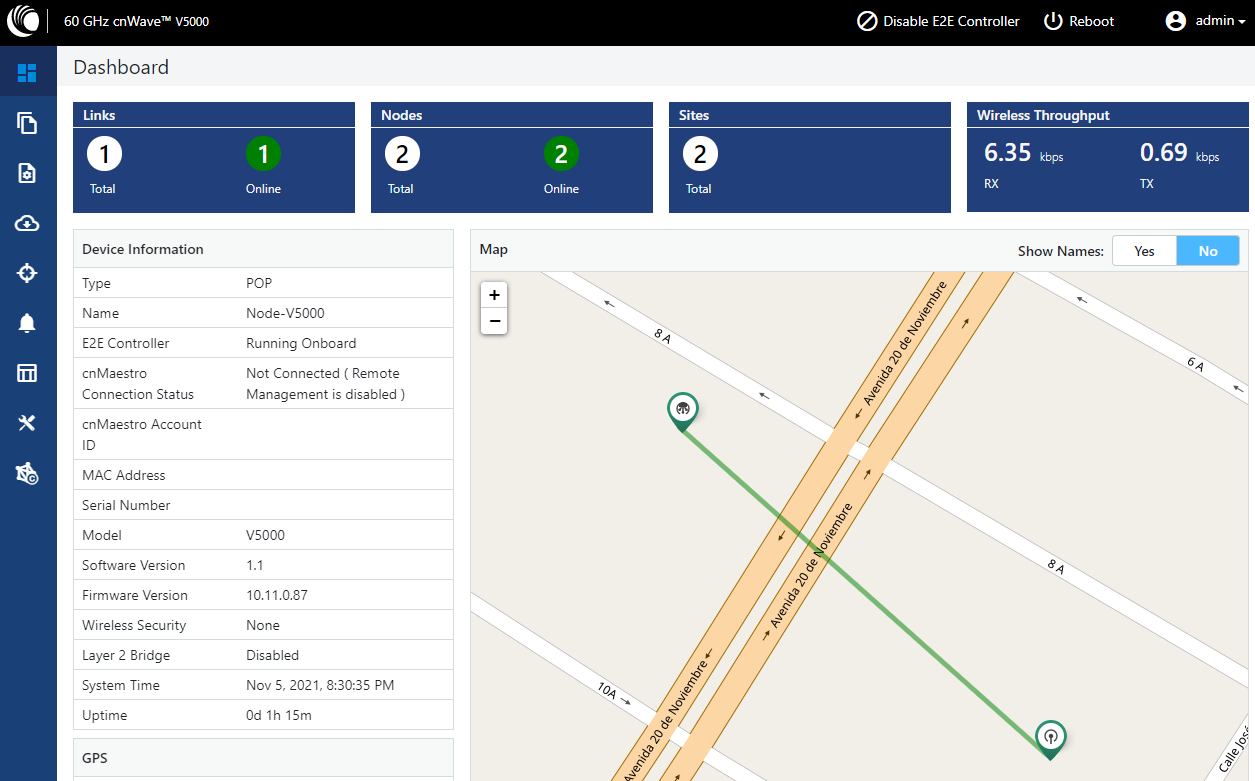Zoom out on the map
The image size is (1255, 781).
coord(494,321)
